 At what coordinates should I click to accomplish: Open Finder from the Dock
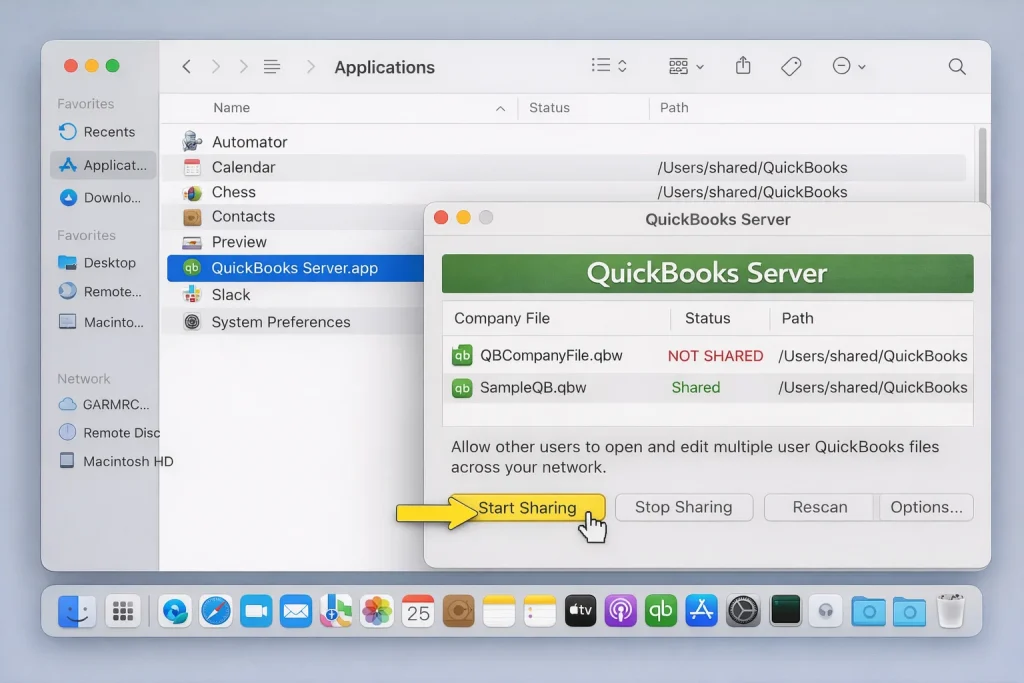click(76, 612)
